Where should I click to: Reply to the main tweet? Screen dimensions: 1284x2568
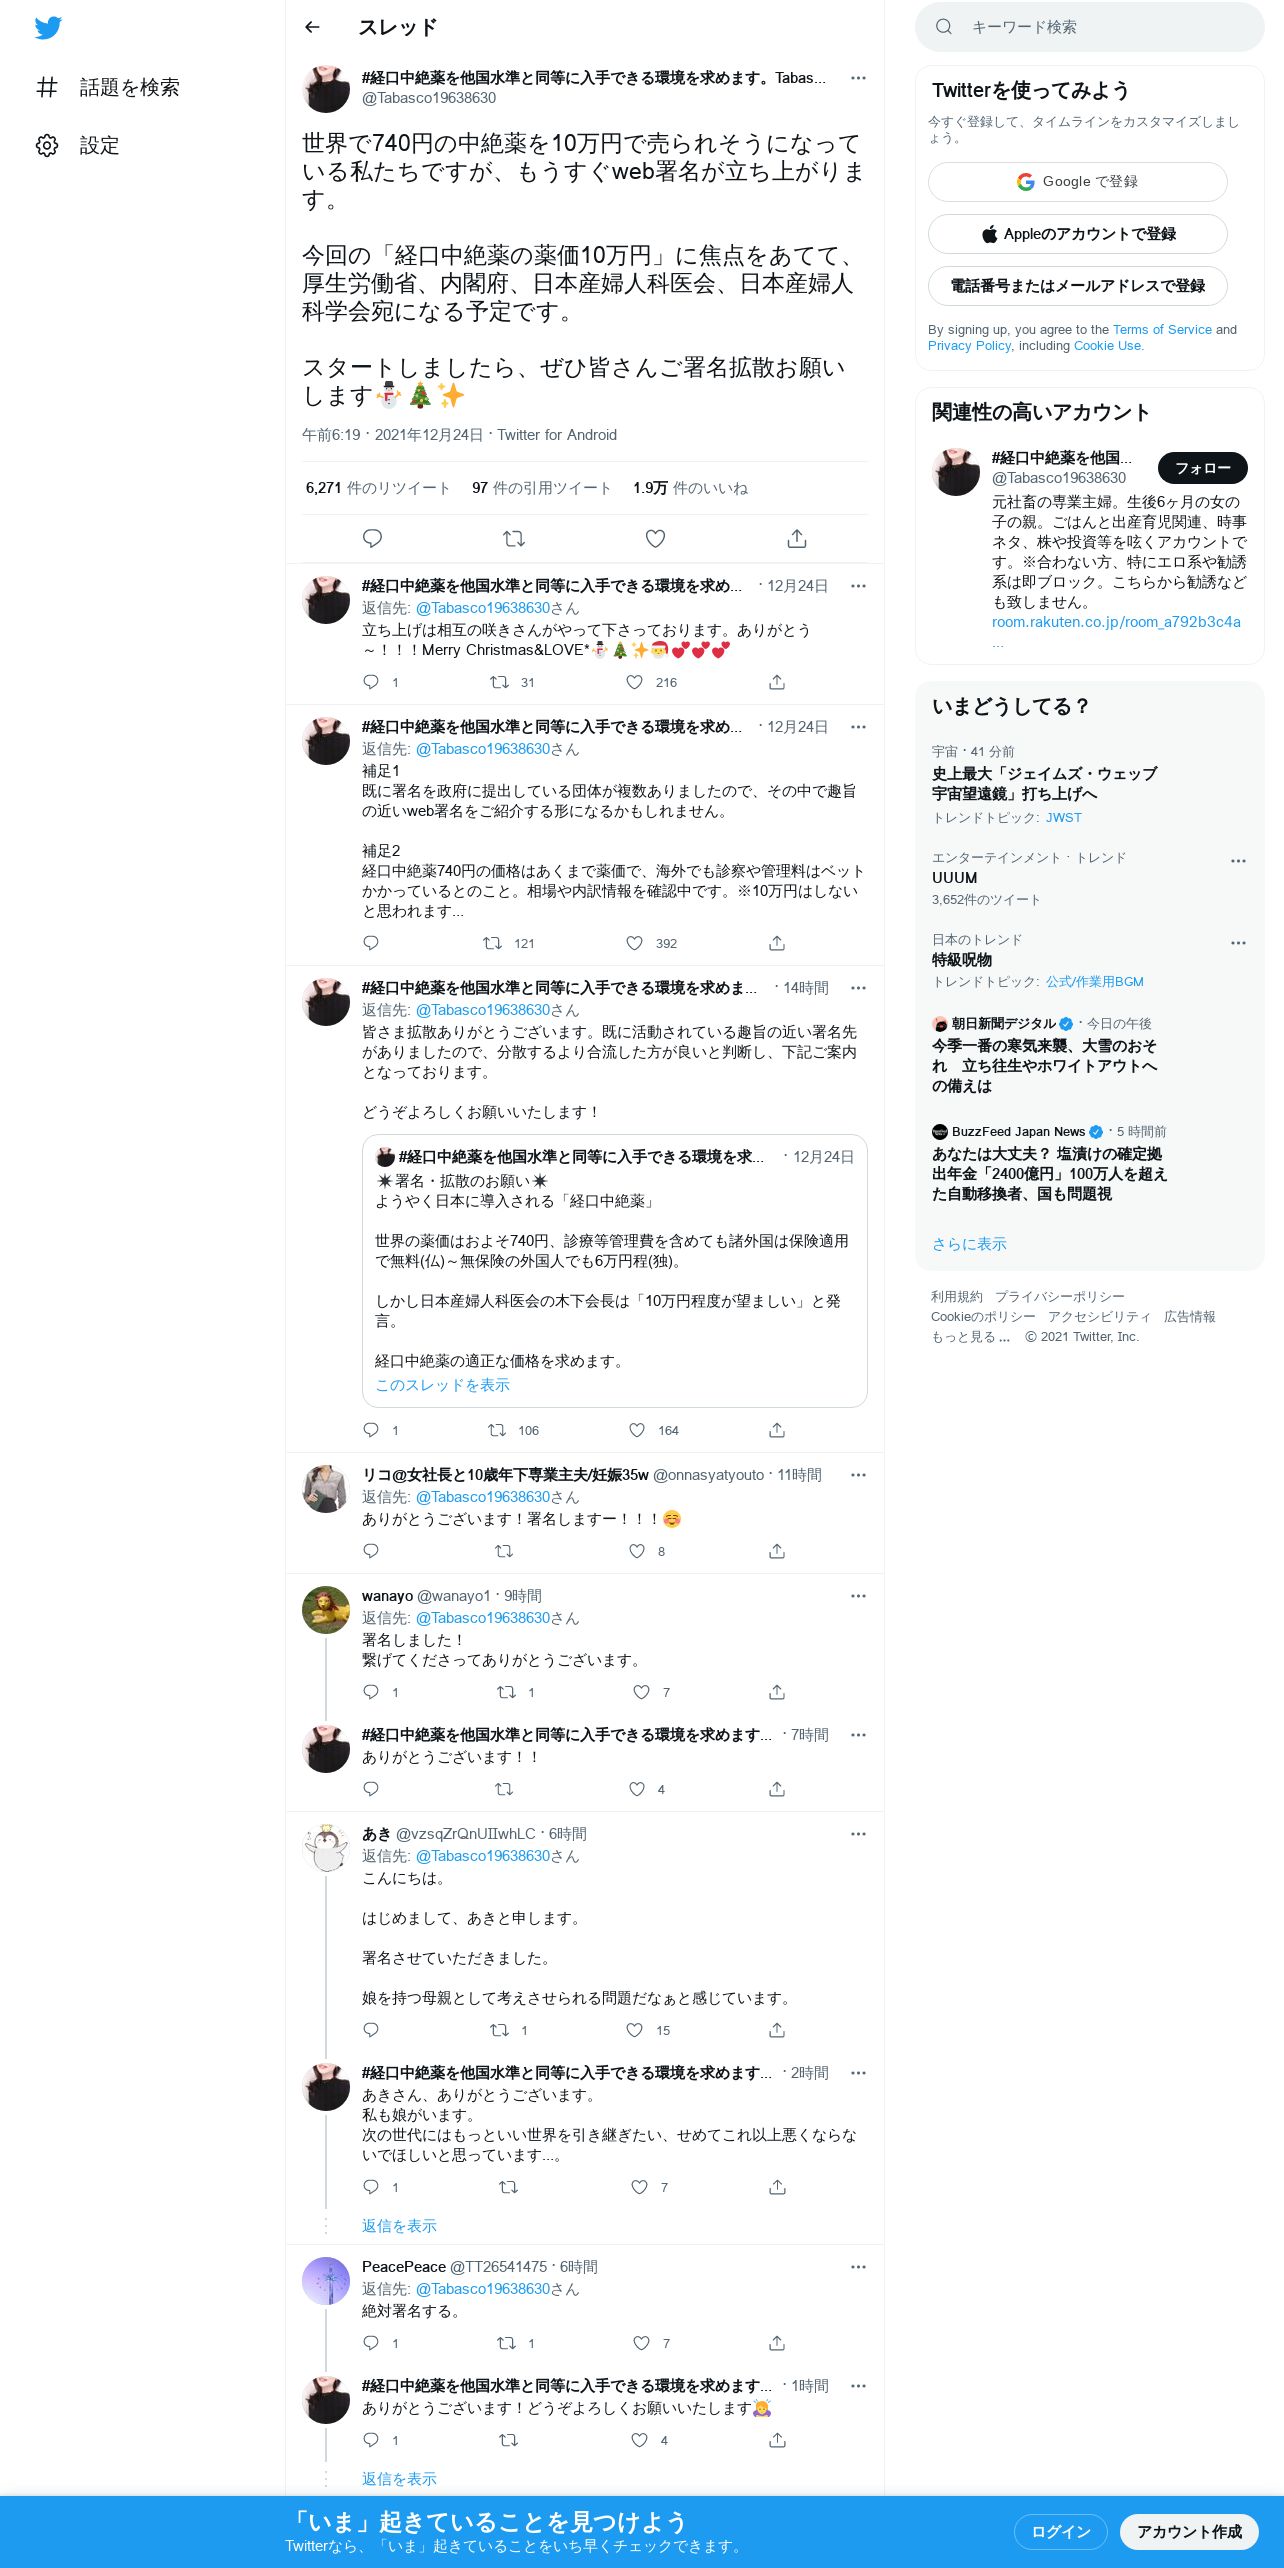[372, 538]
